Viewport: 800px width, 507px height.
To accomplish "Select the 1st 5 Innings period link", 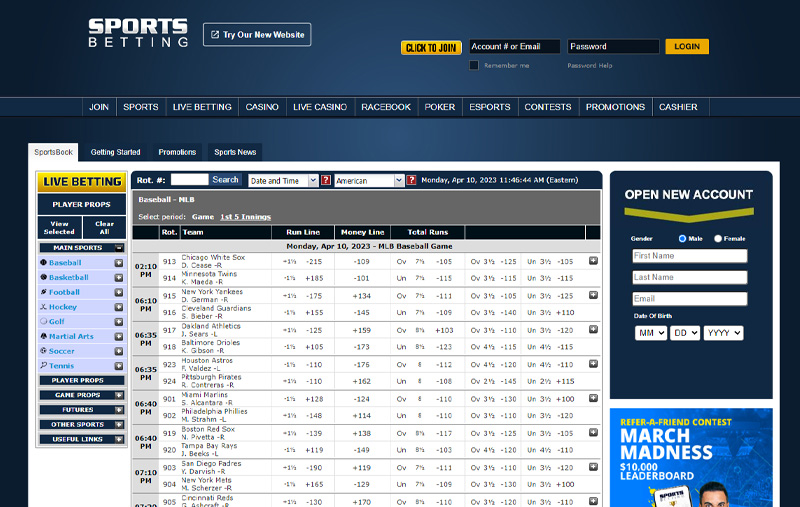I will click(245, 217).
